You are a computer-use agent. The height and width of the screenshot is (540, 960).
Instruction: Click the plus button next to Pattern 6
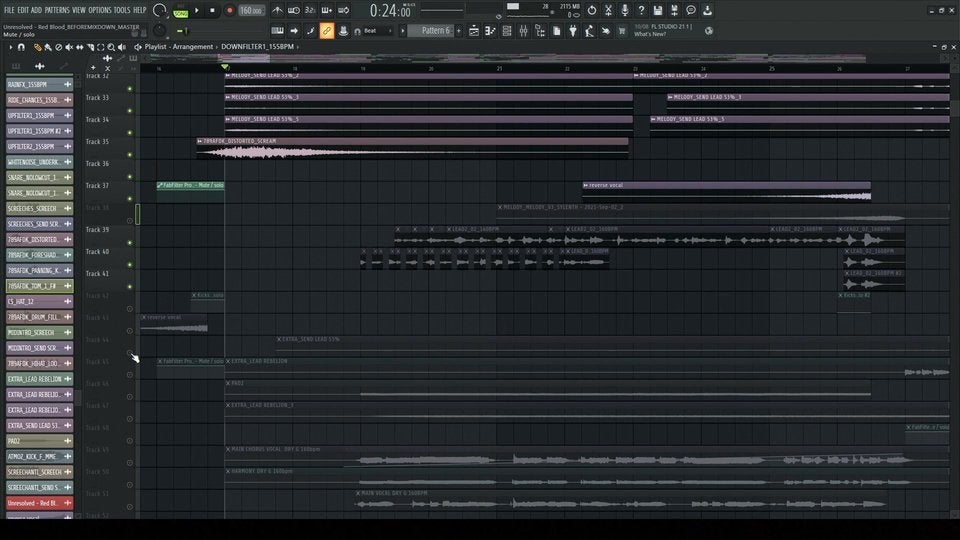click(x=459, y=31)
